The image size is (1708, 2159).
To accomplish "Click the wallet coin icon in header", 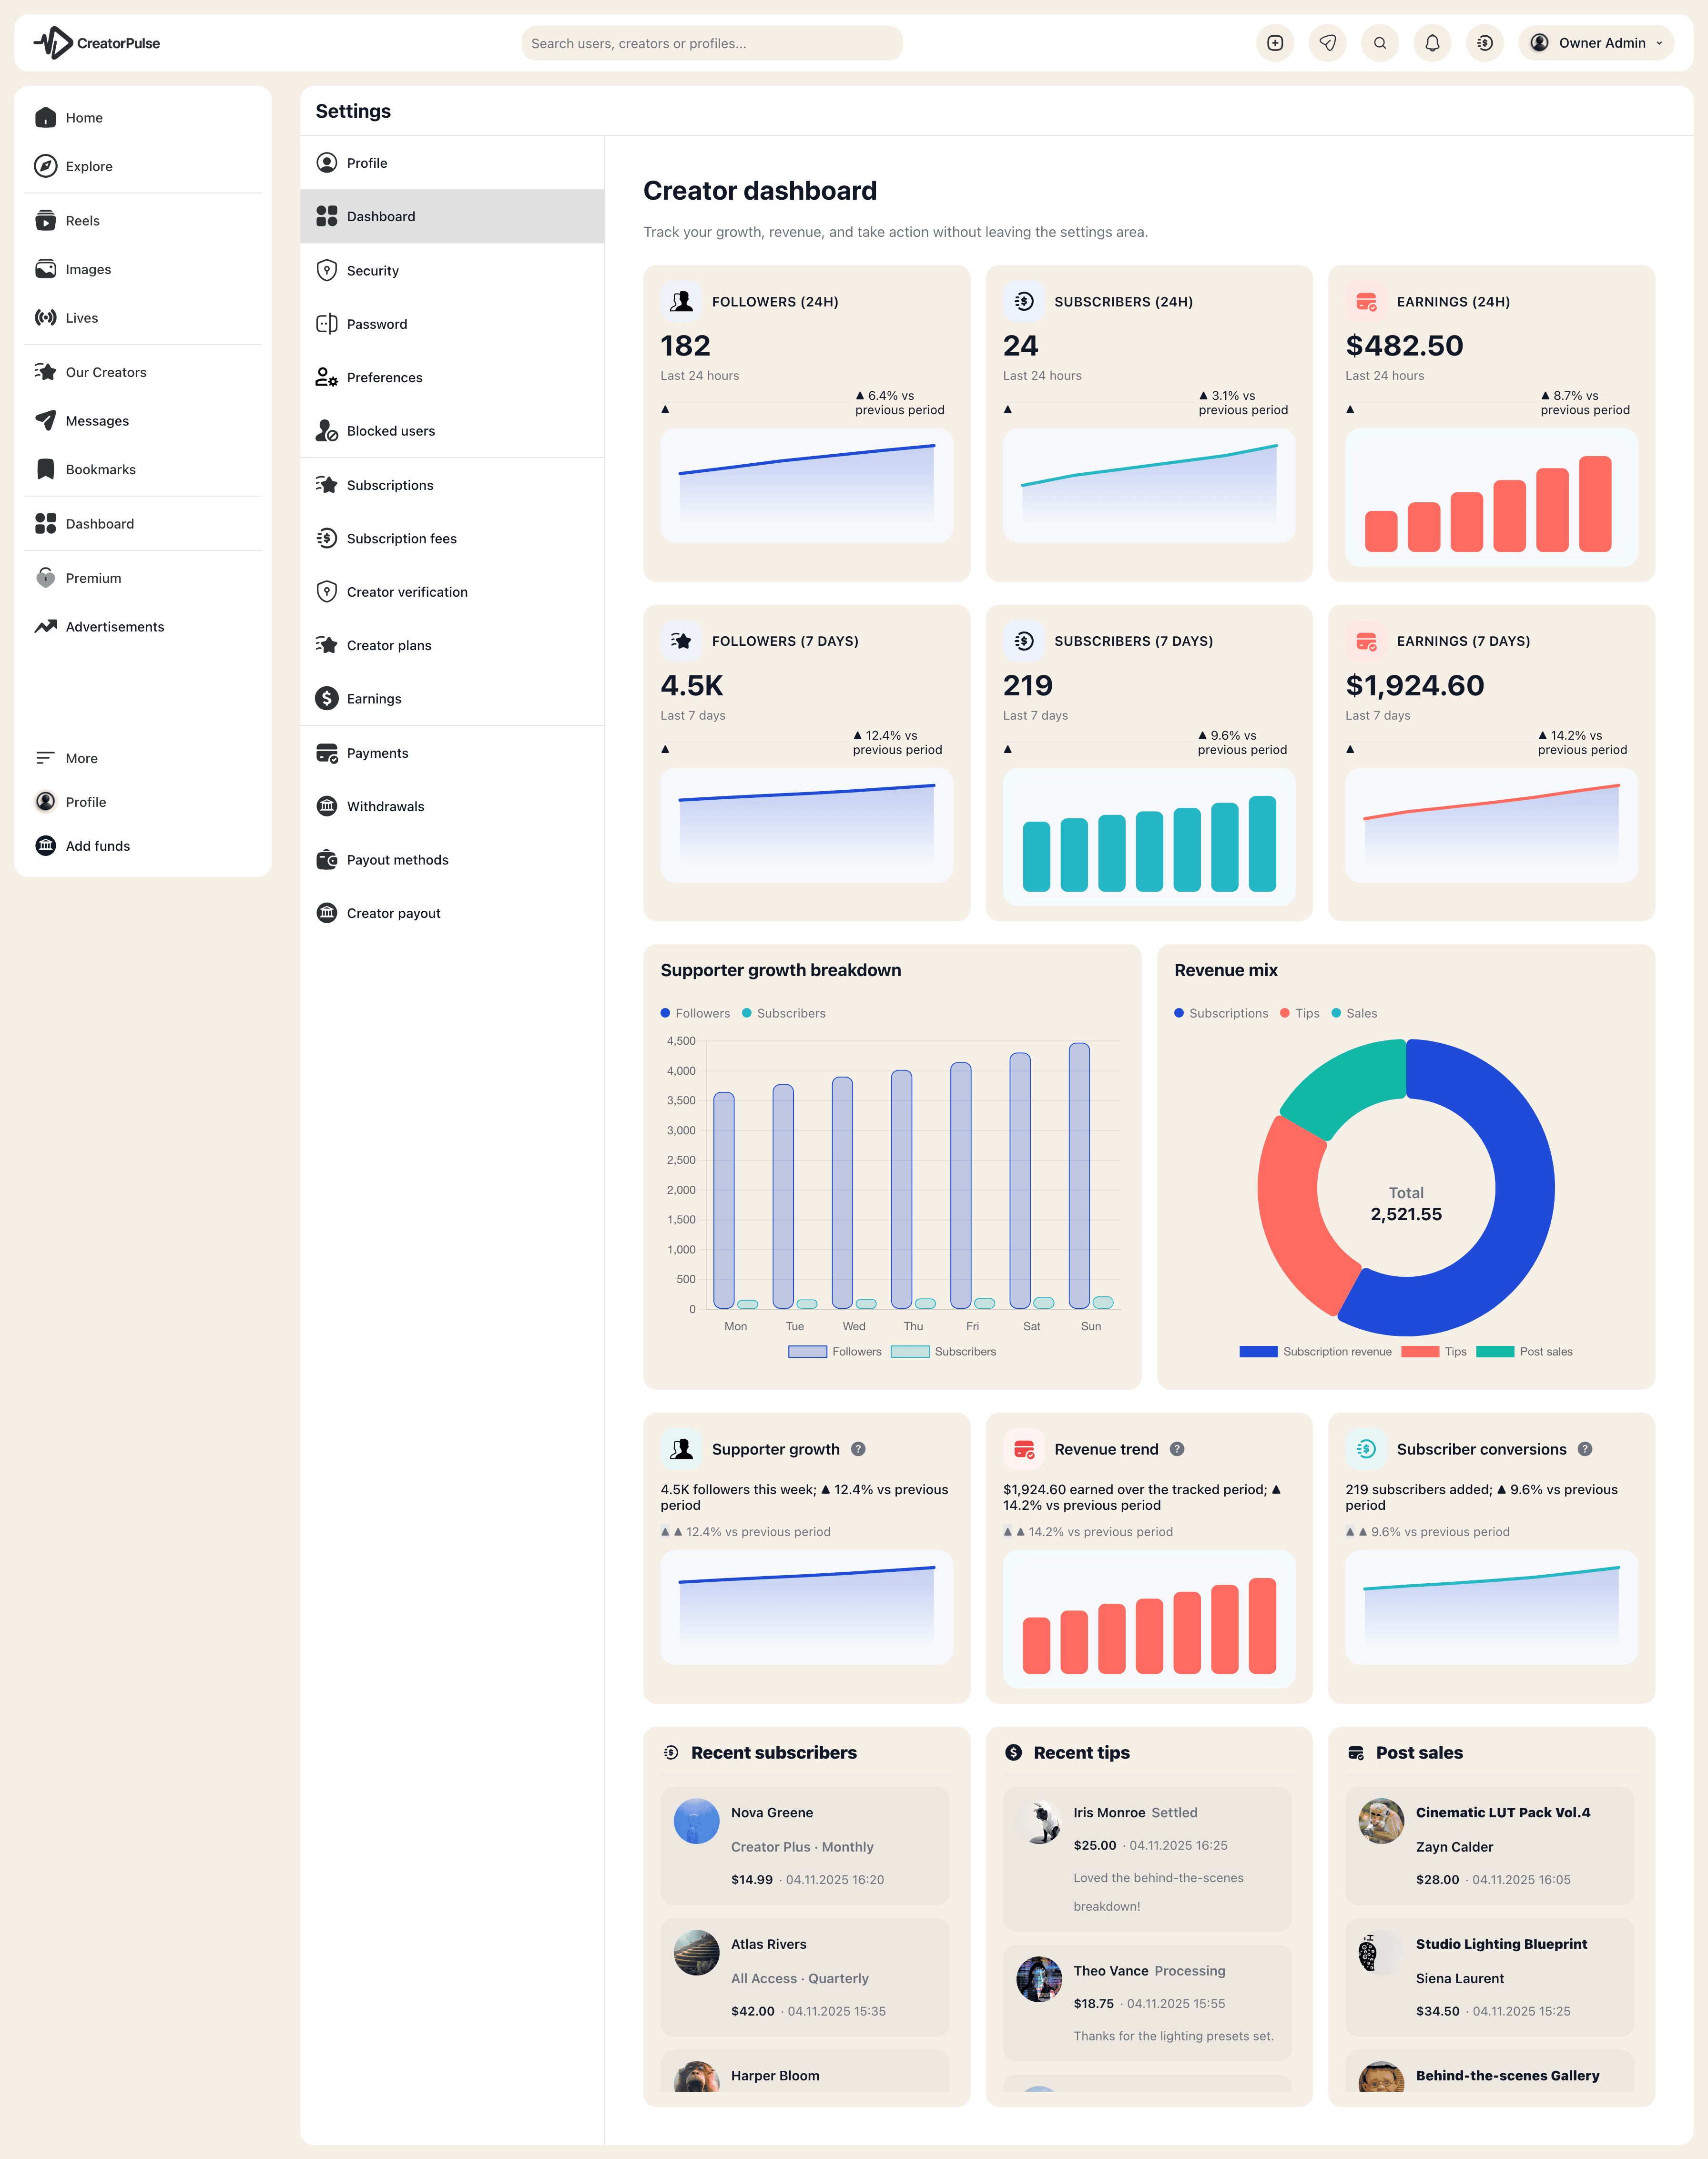I will 1484,43.
